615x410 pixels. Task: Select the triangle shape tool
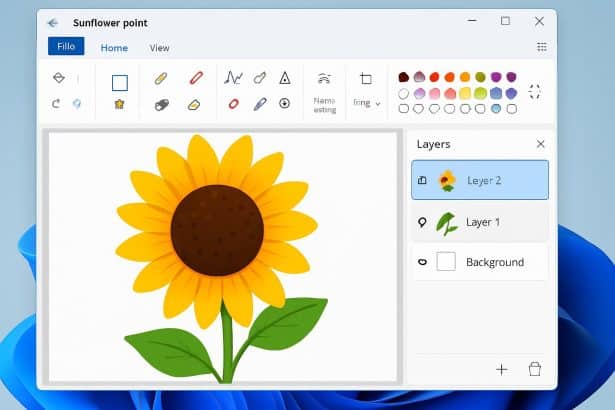pyautogui.click(x=285, y=78)
